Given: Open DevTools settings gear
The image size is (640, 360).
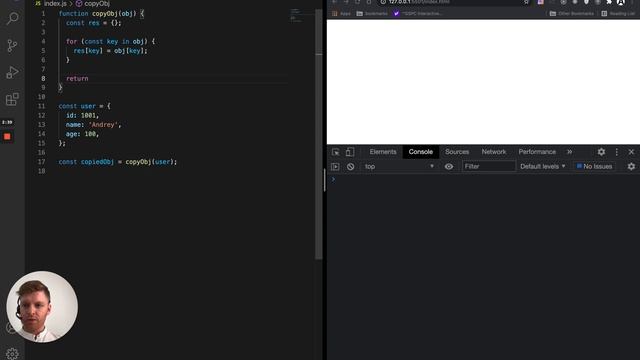Looking at the screenshot, I should click(601, 152).
